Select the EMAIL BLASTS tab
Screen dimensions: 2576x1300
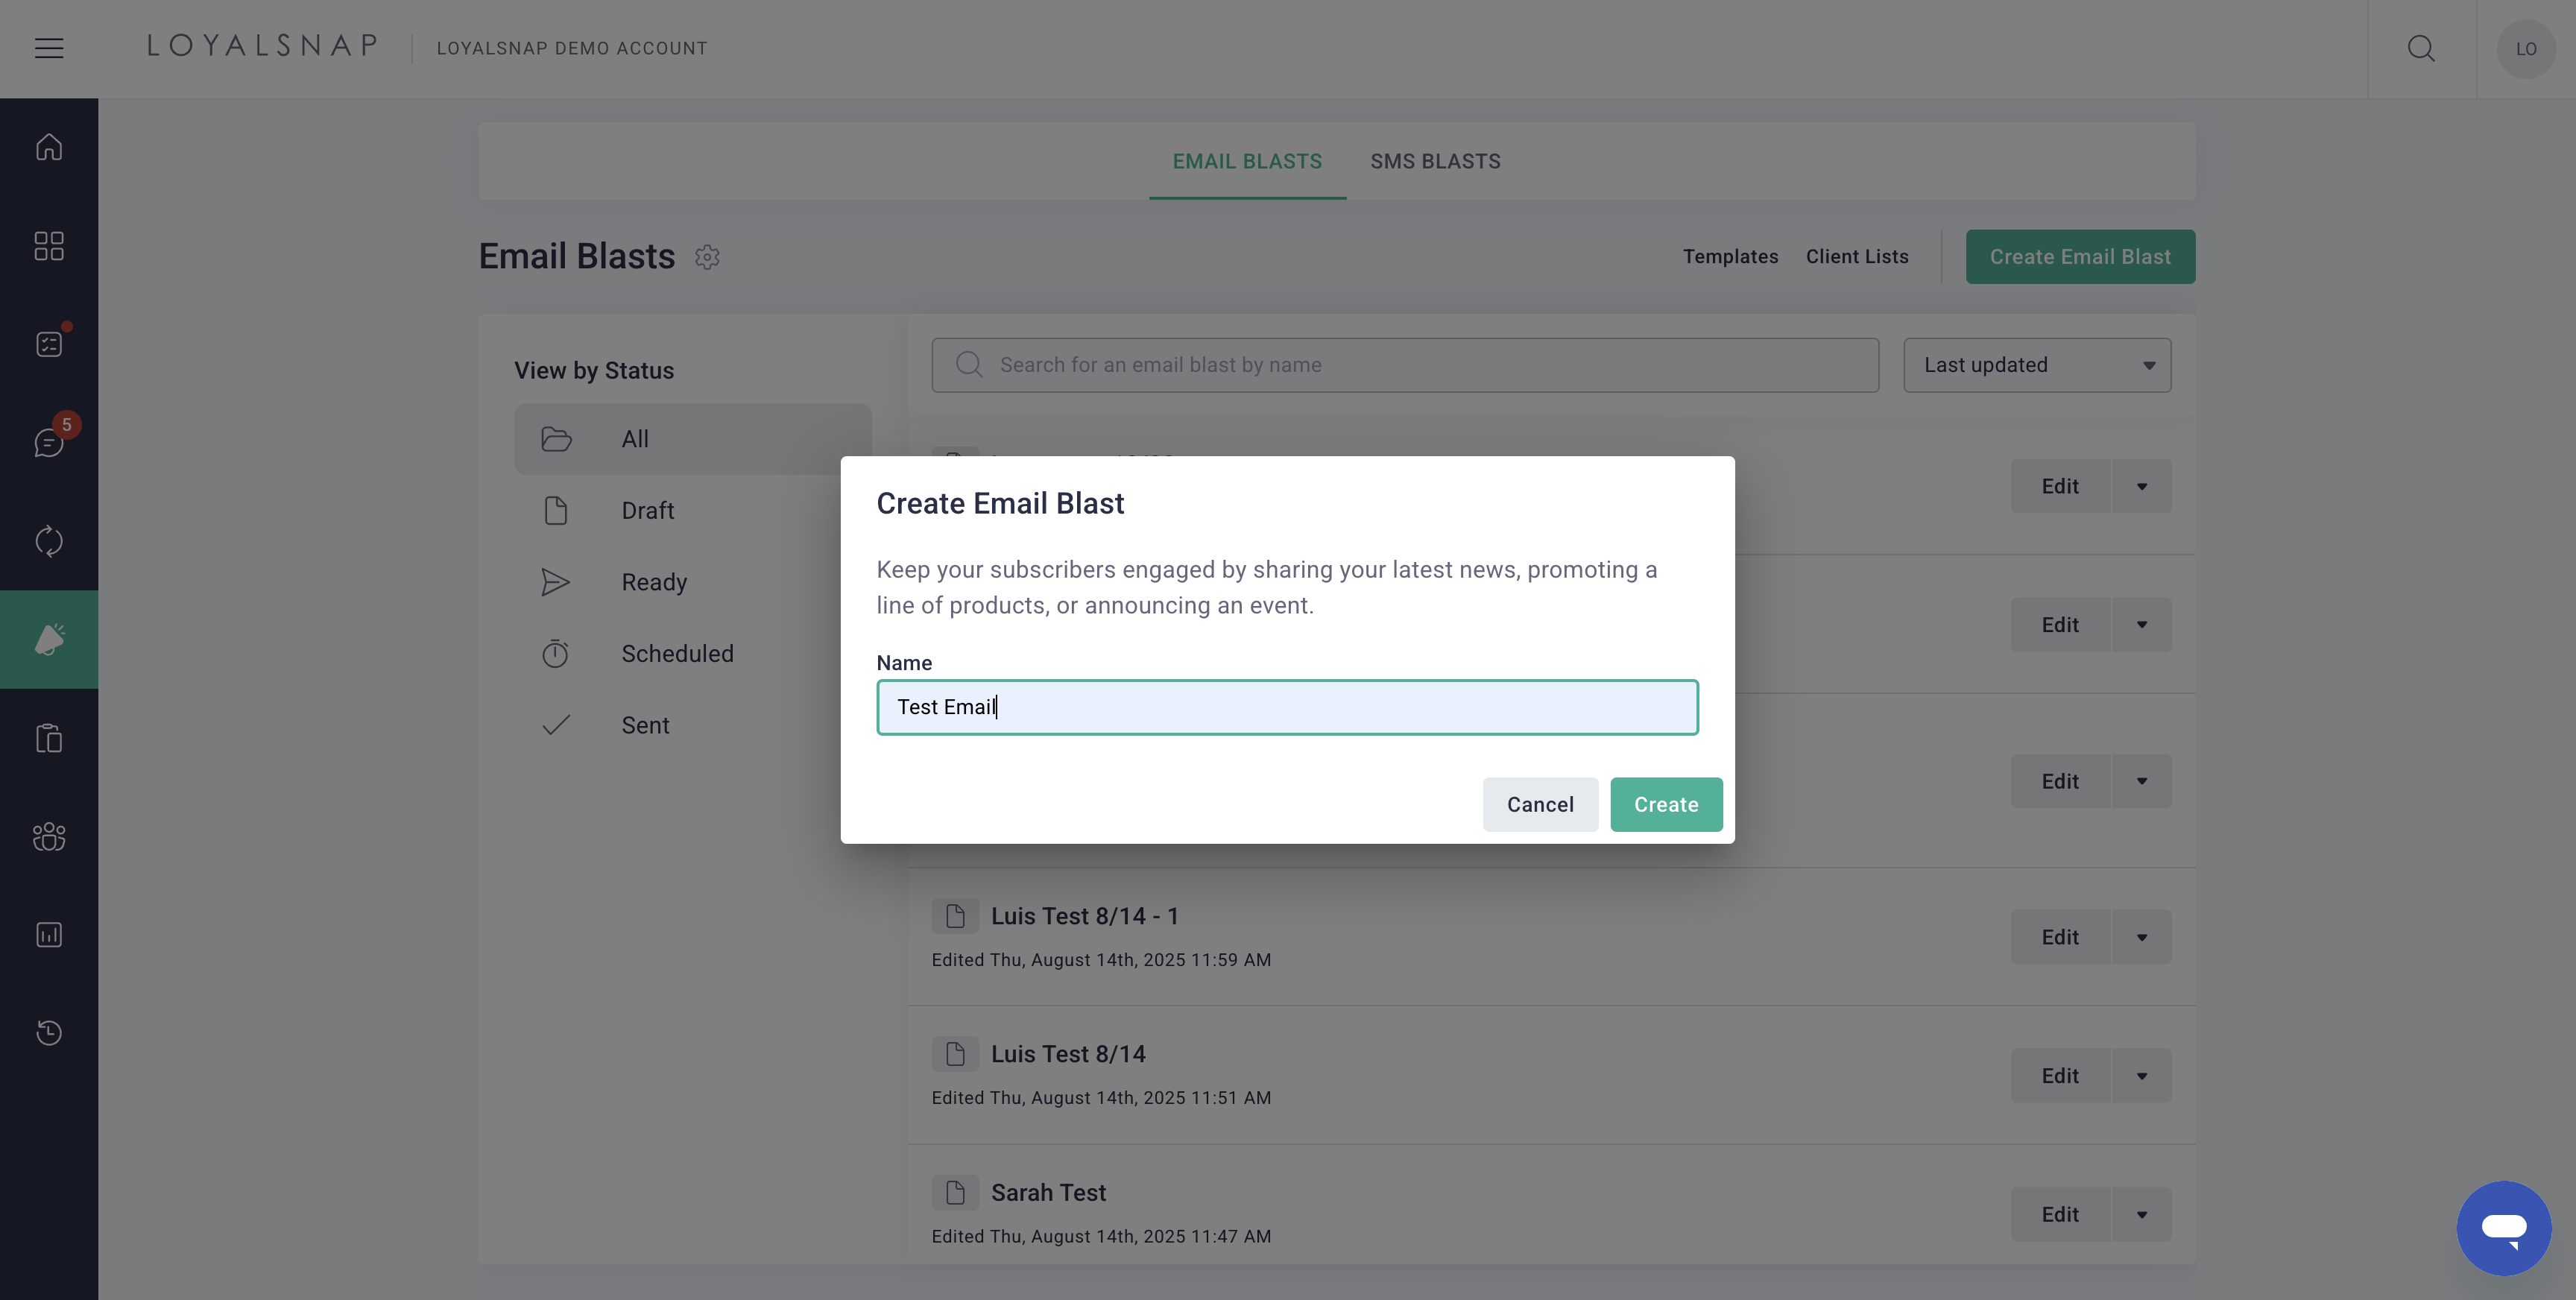[x=1247, y=161]
